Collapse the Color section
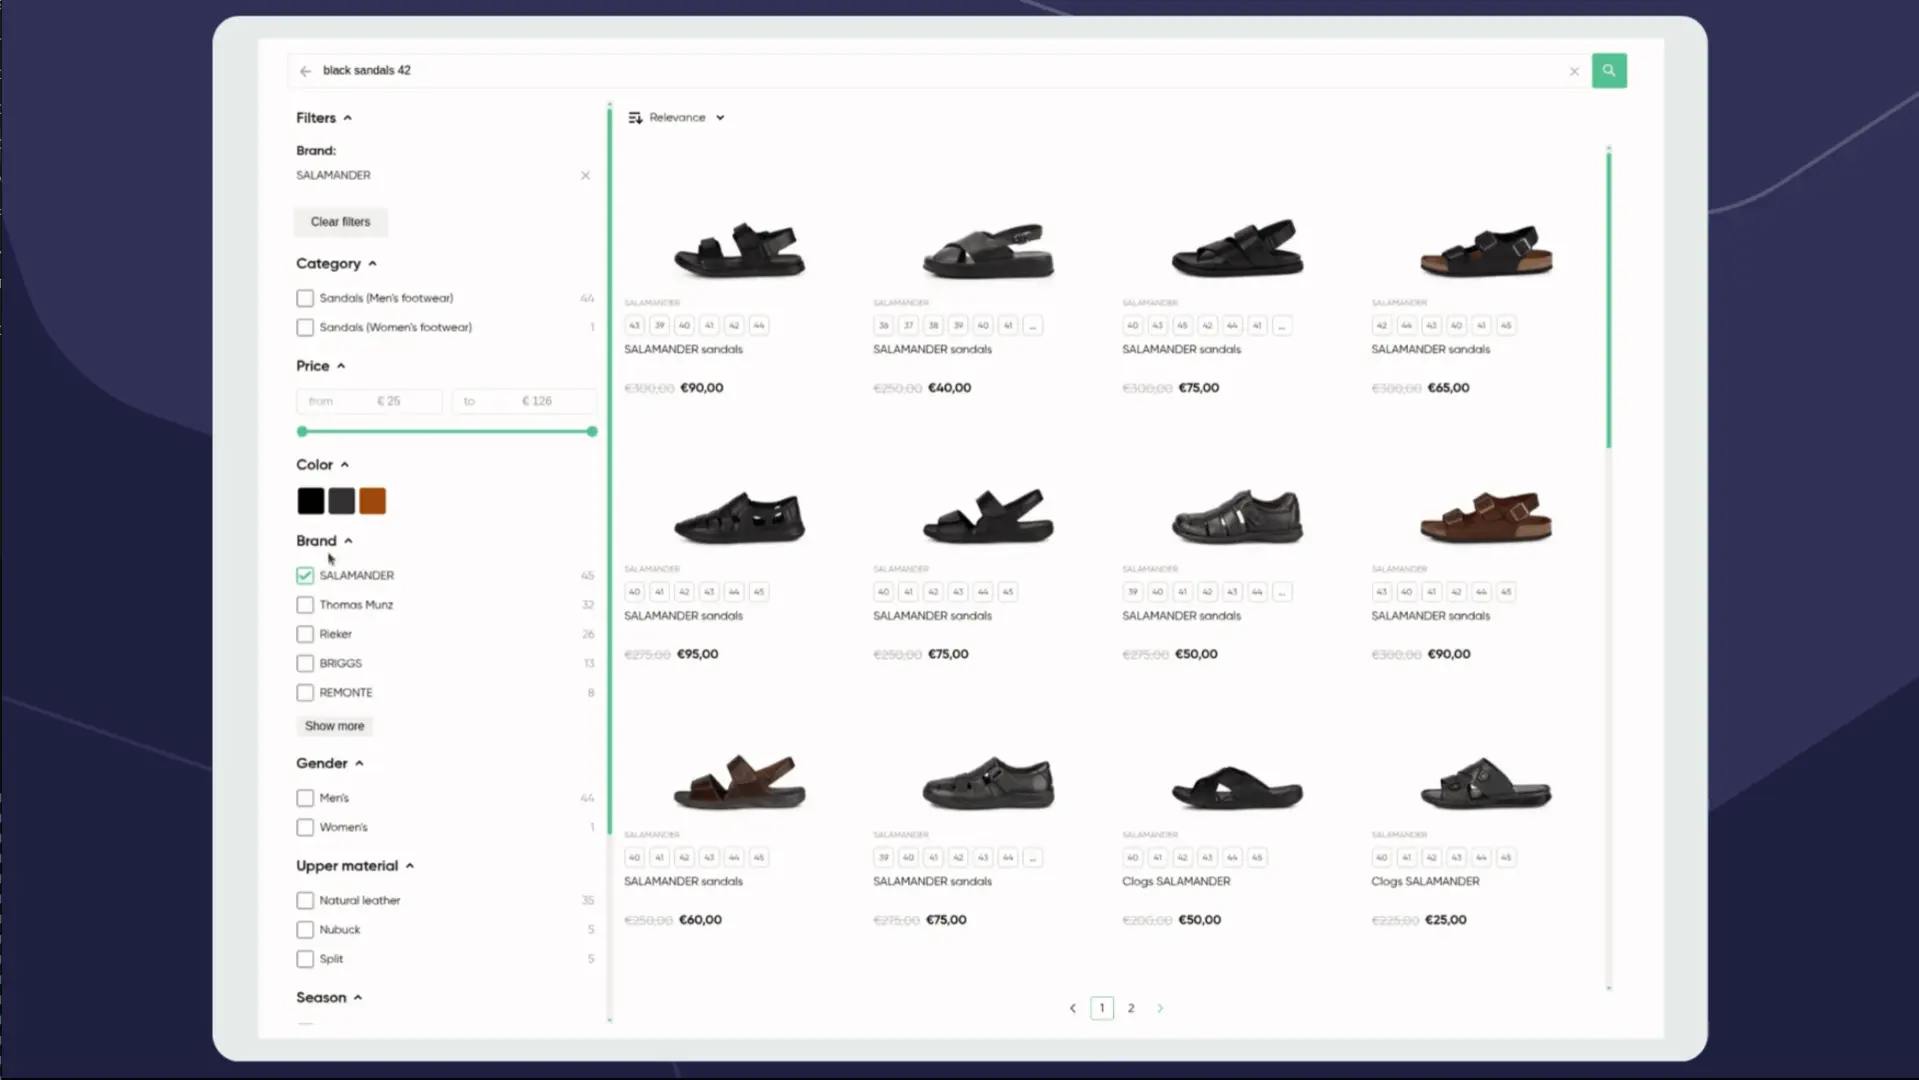The width and height of the screenshot is (1919, 1080). point(322,465)
